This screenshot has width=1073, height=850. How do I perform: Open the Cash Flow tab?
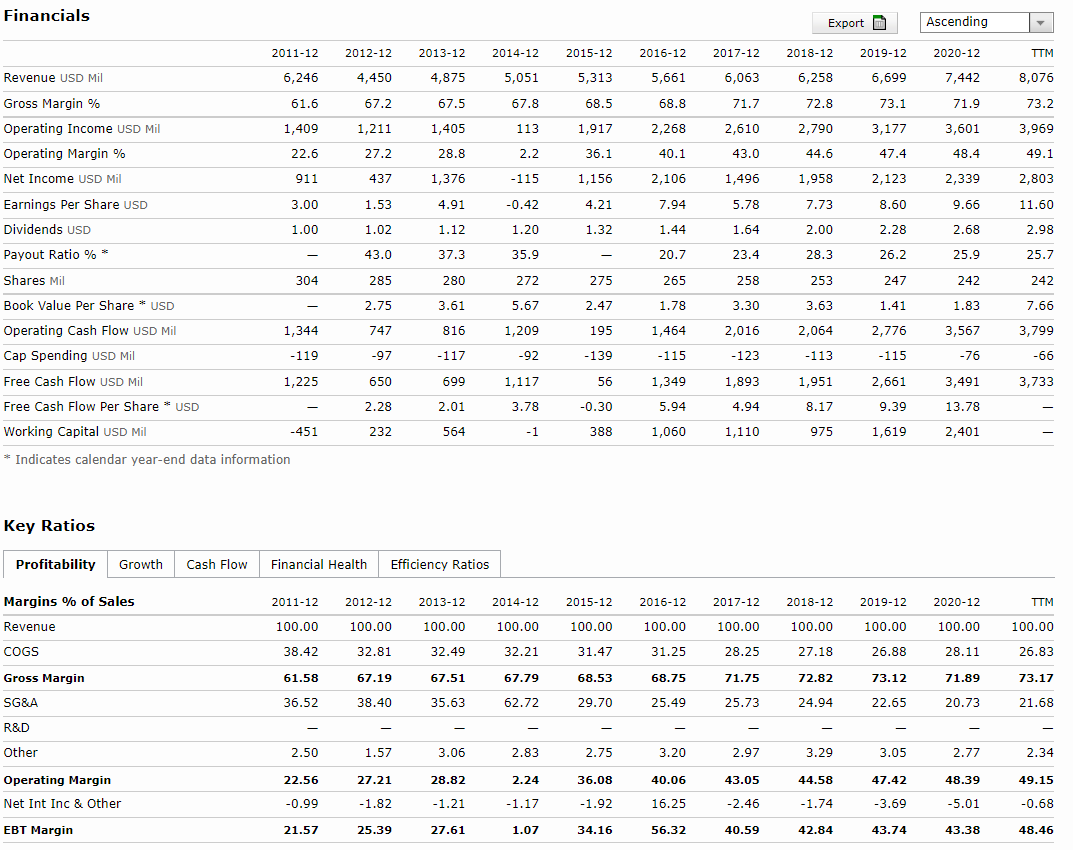[x=217, y=565]
